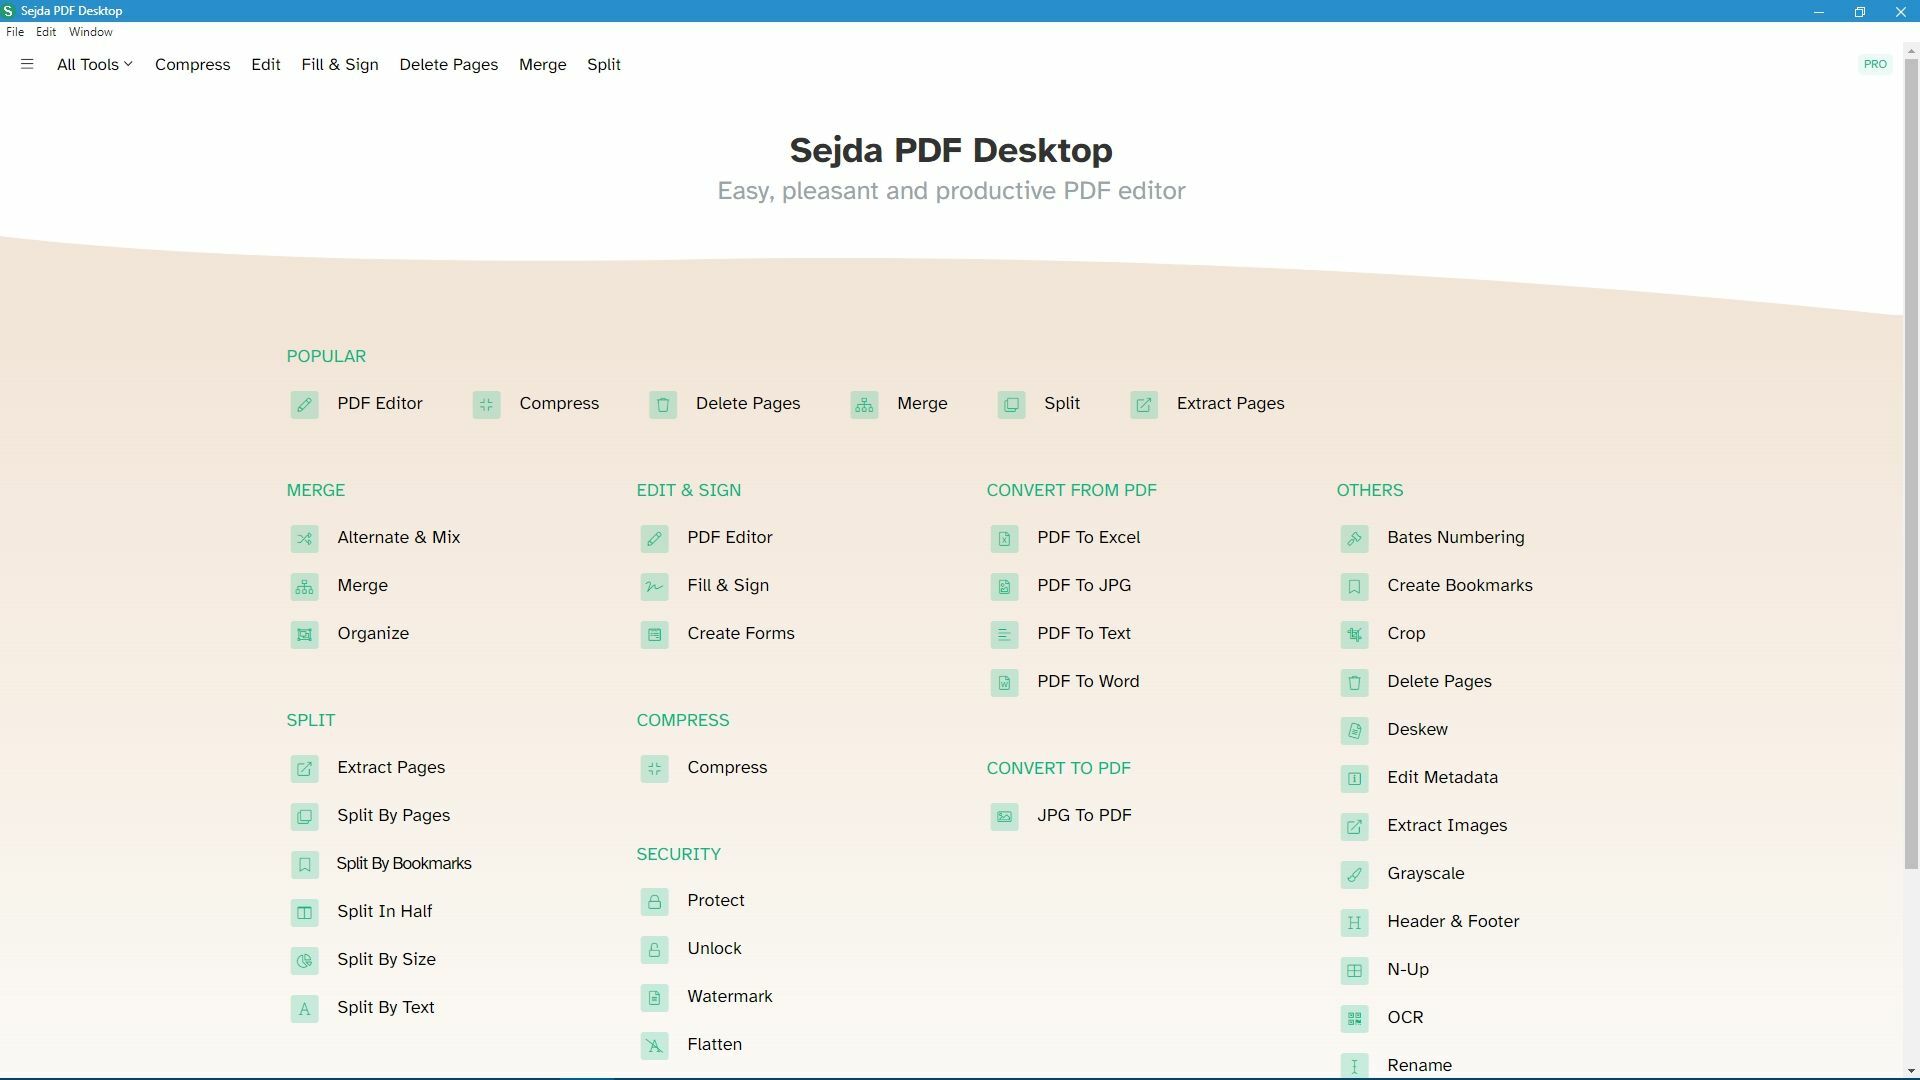Click the Alternate & Mix shuffle icon

305,539
